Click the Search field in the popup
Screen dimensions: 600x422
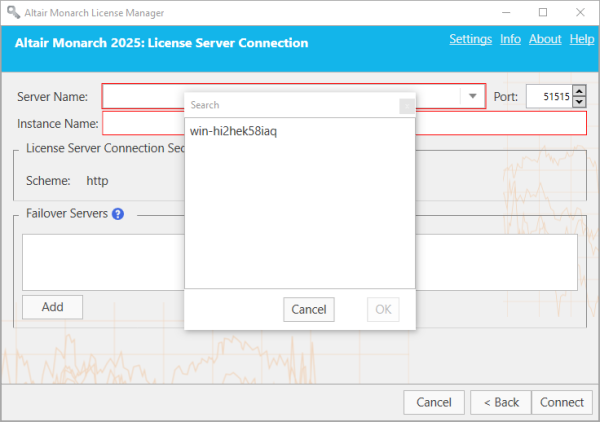tap(292, 105)
